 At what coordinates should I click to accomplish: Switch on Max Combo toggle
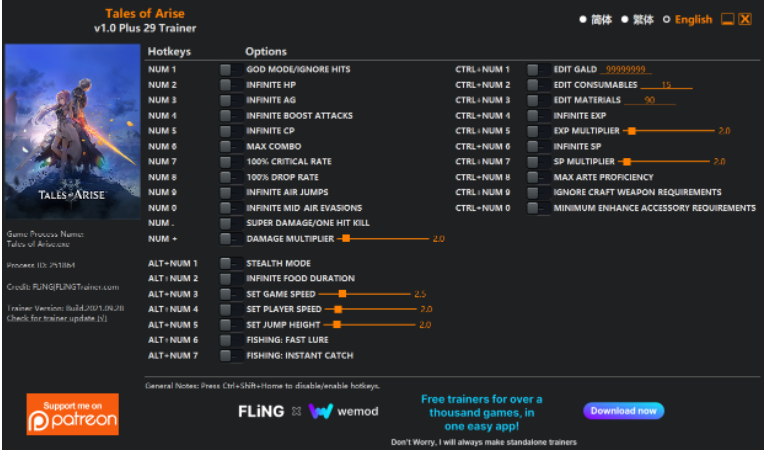point(231,146)
